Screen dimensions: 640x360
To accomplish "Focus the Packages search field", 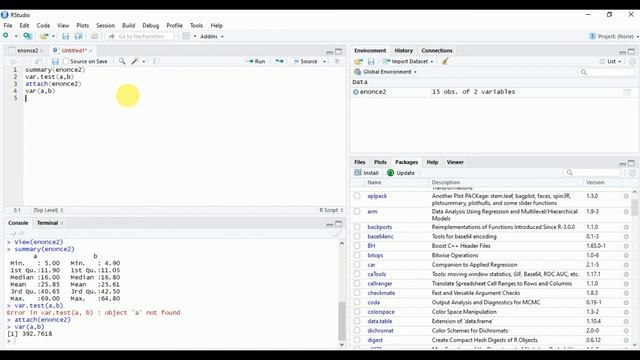I will 593,173.
